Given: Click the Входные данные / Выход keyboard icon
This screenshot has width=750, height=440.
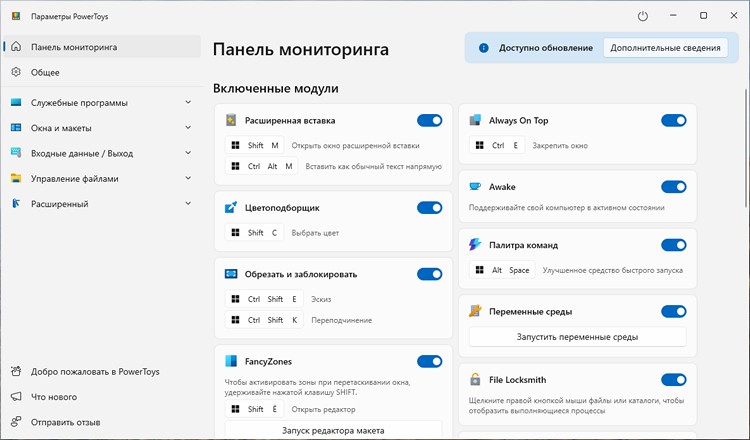Looking at the screenshot, I should (x=16, y=153).
